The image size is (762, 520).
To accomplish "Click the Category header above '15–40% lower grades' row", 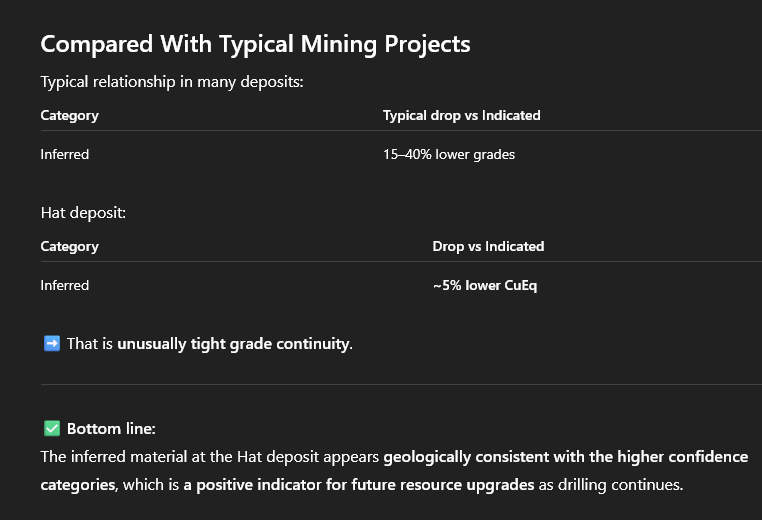I will pyautogui.click(x=69, y=115).
